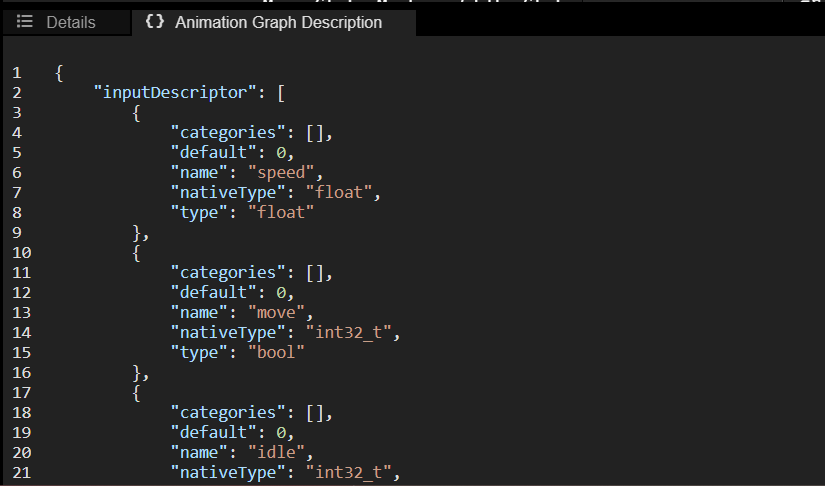
Task: Switch to the Details tab
Action: (x=67, y=23)
